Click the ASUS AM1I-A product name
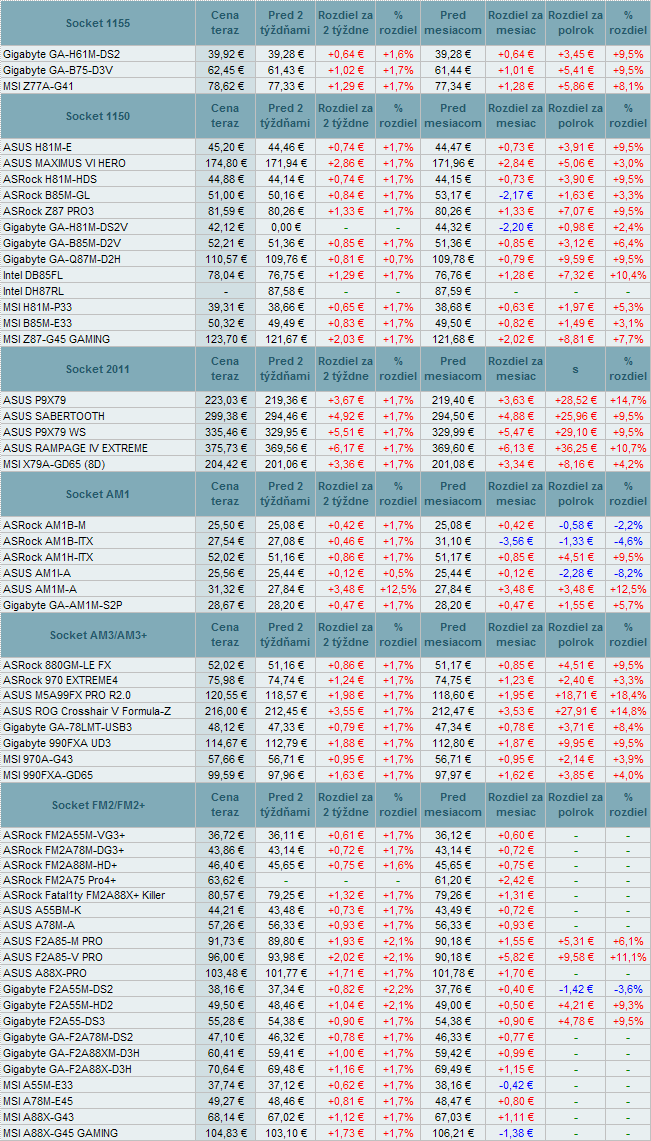 pyautogui.click(x=36, y=573)
